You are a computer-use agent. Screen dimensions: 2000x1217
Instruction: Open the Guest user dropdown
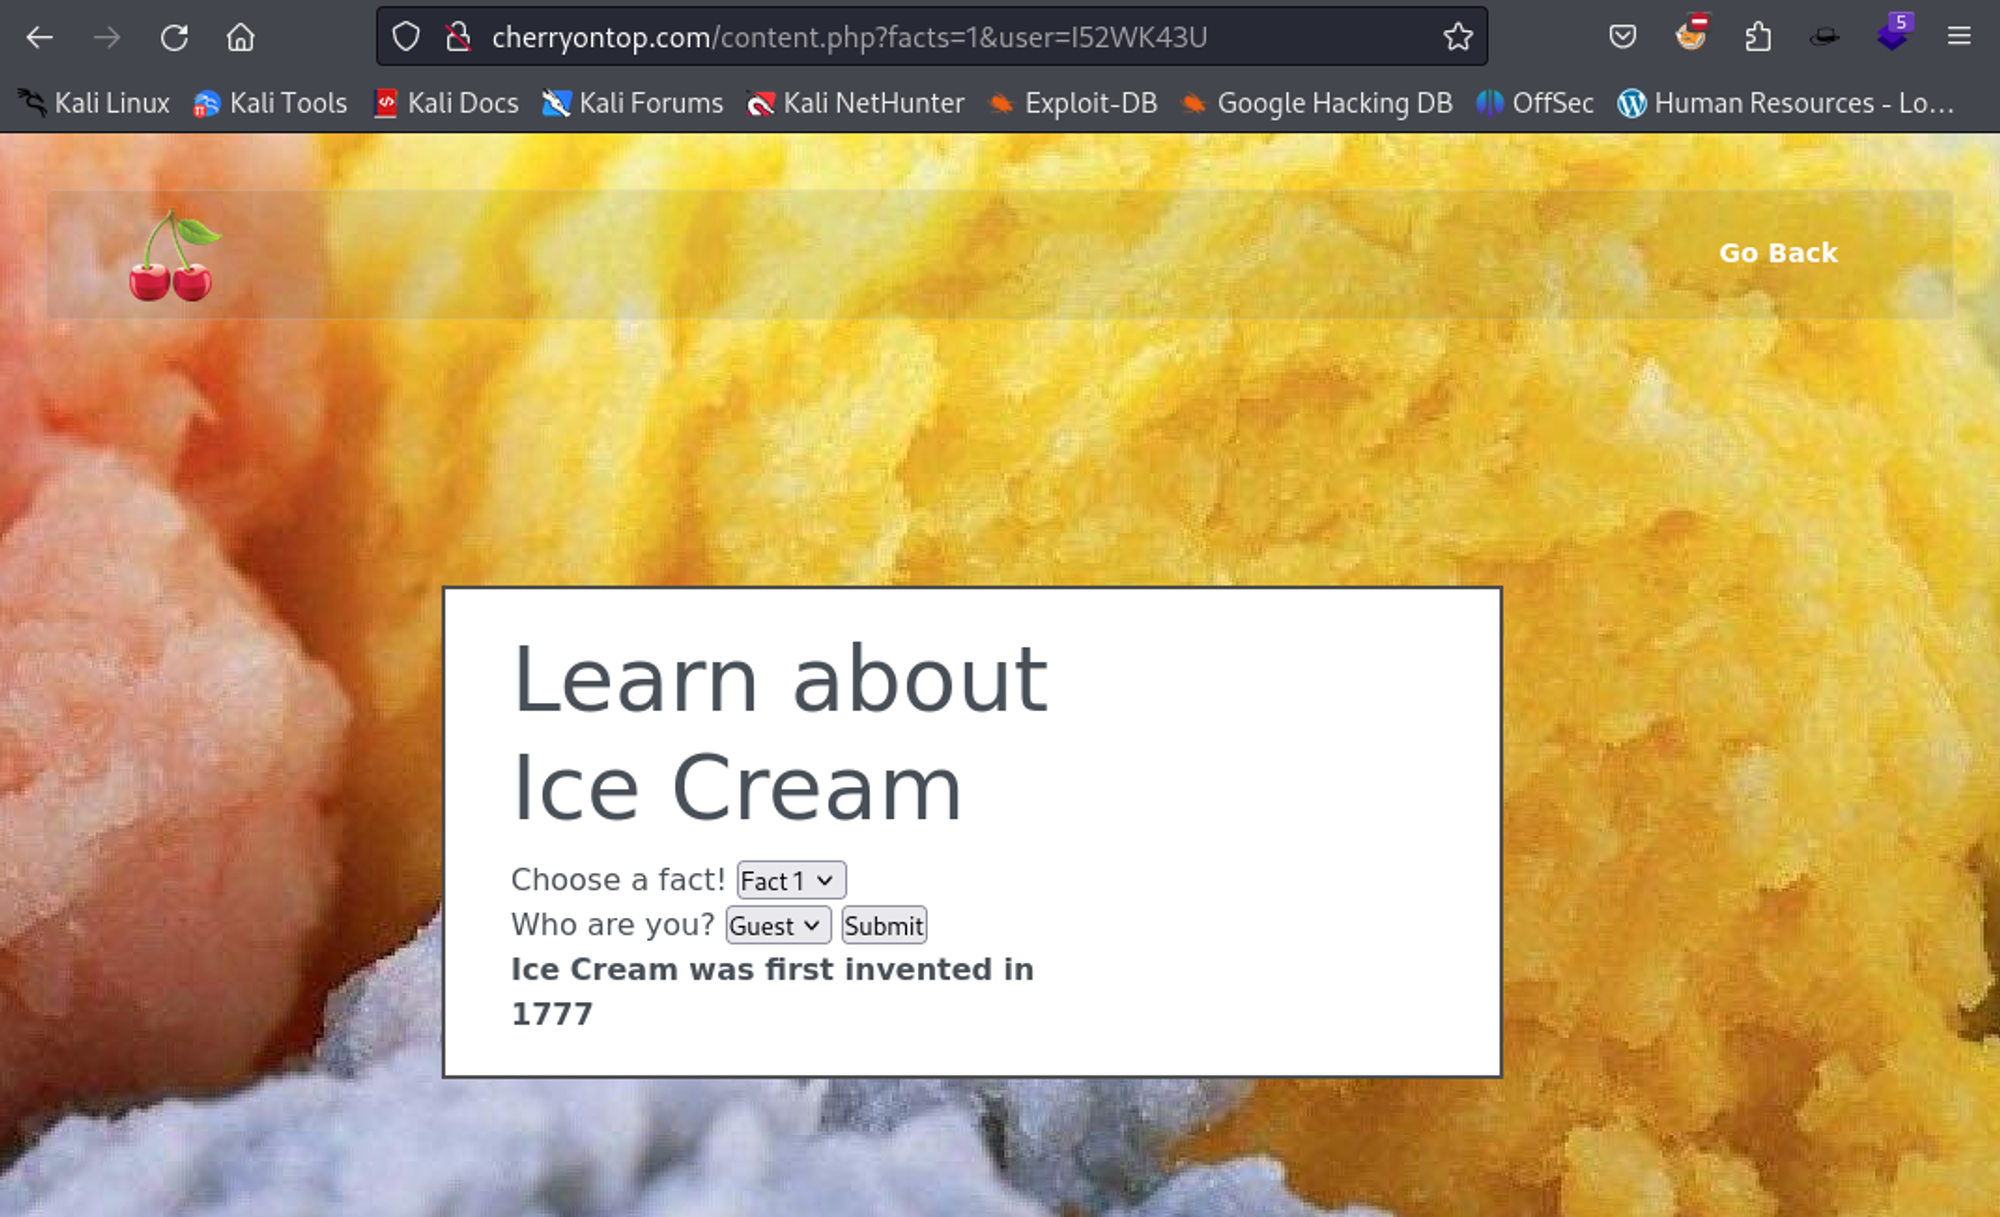click(x=777, y=926)
